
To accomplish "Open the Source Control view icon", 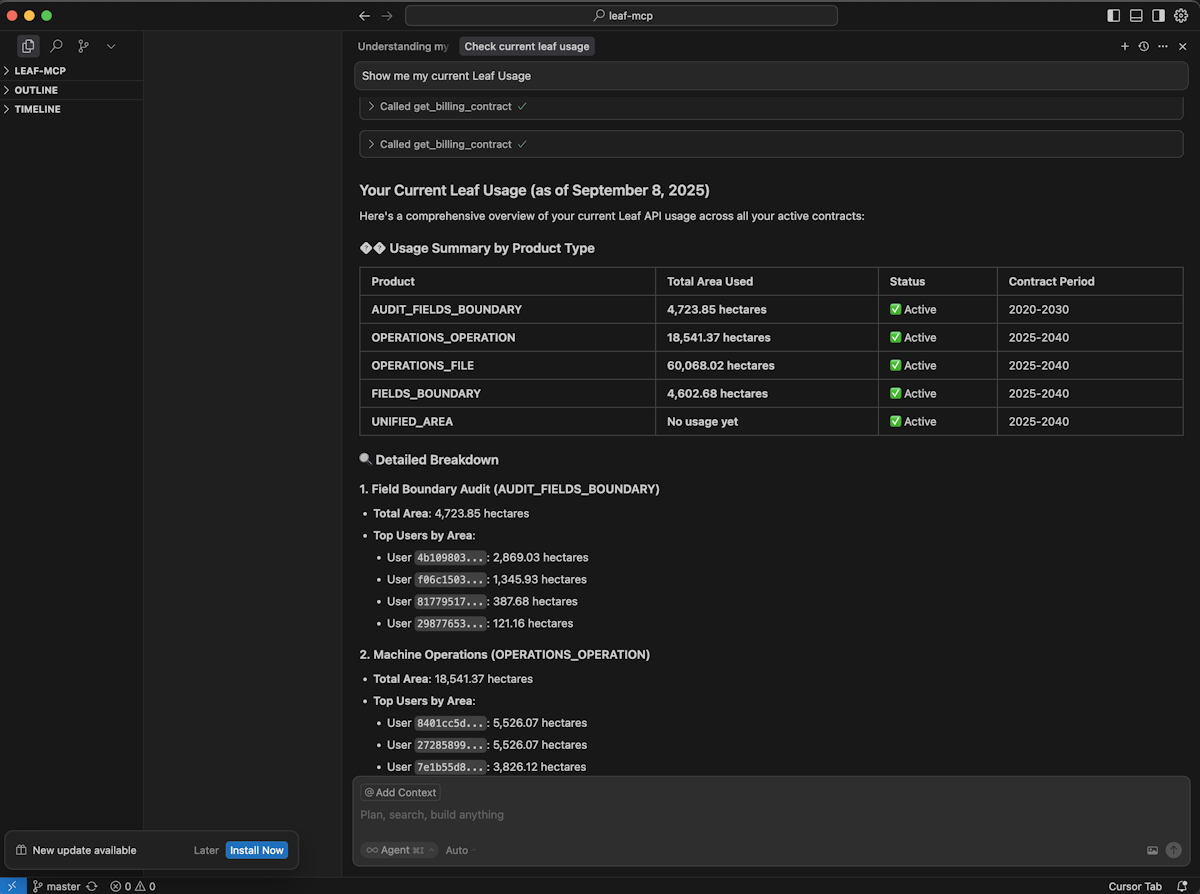I will [x=84, y=46].
